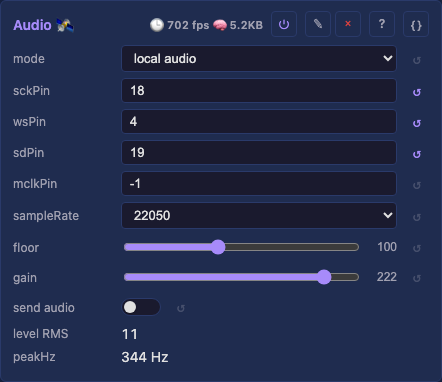This screenshot has width=442, height=382.
Task: Click the 702 fps readout
Action: pos(188,25)
